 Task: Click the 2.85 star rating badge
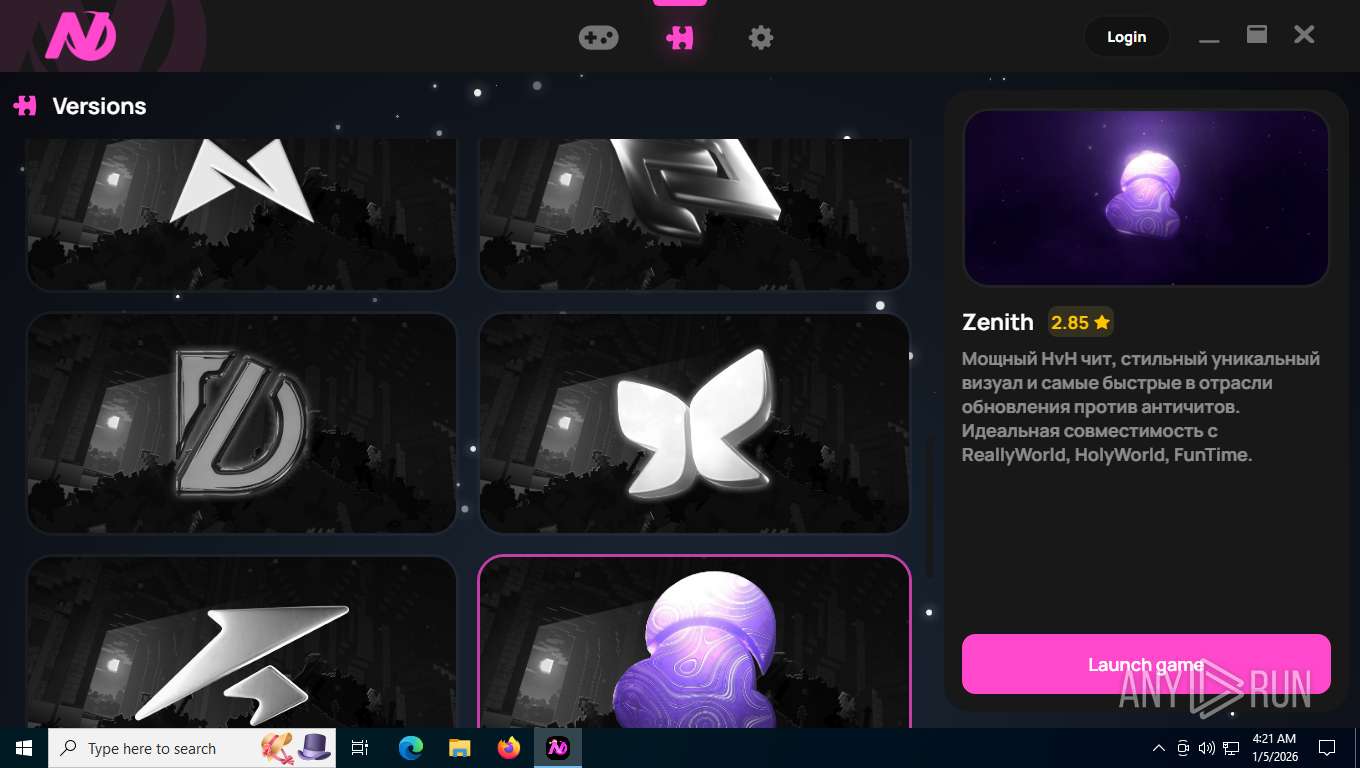[1080, 322]
